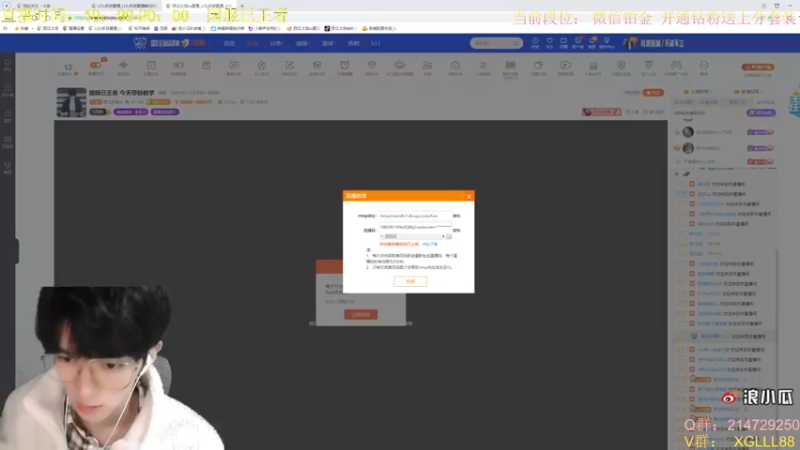Expand the 分类 category dropdown in nav bar
Screen dimensions: 800x450
pyautogui.click(x=276, y=43)
